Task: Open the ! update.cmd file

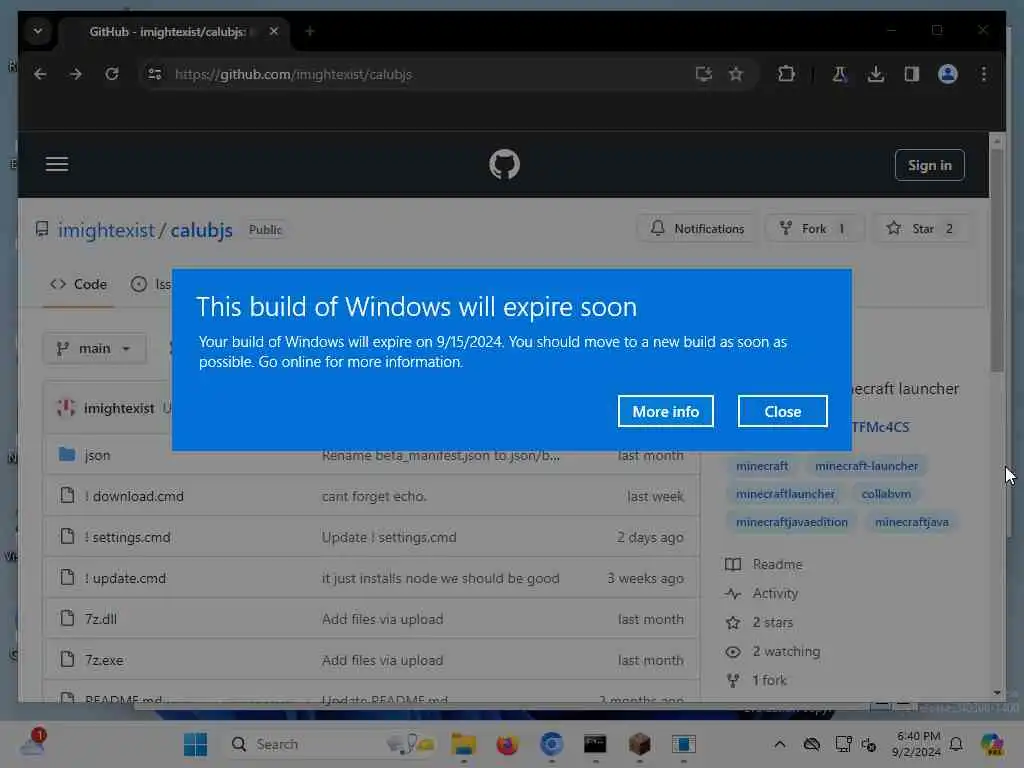Action: tap(125, 579)
